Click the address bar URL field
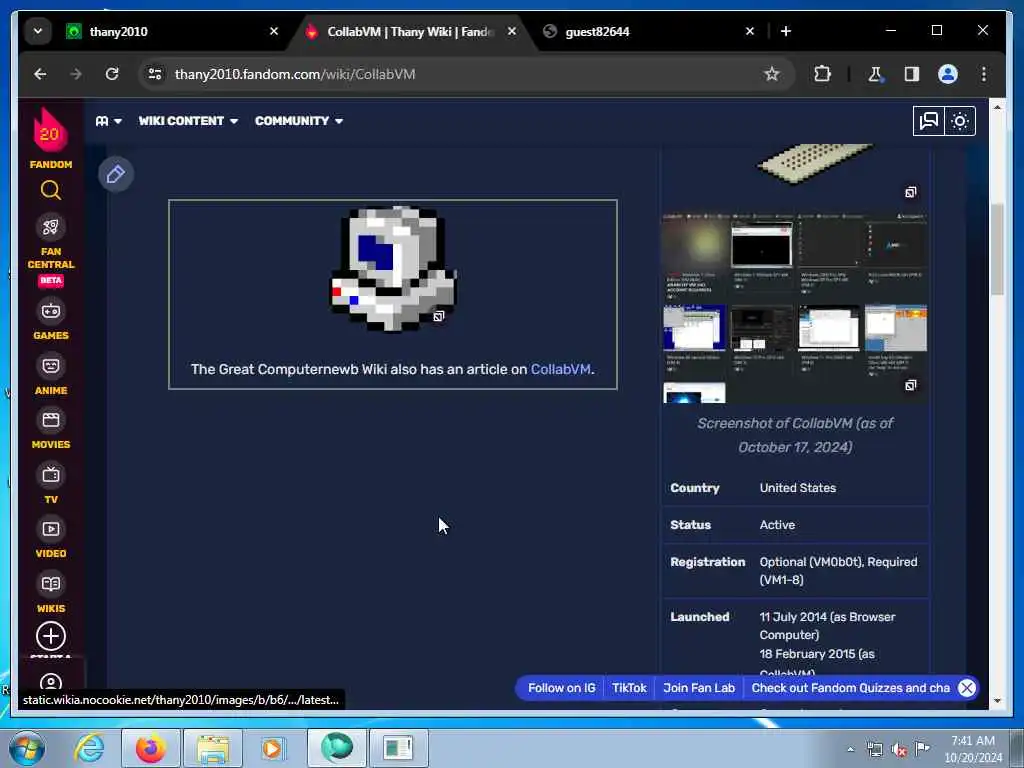 pyautogui.click(x=457, y=74)
